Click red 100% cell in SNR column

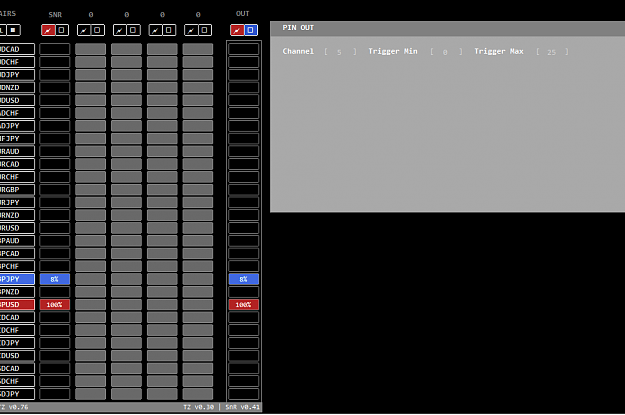pyautogui.click(x=55, y=305)
